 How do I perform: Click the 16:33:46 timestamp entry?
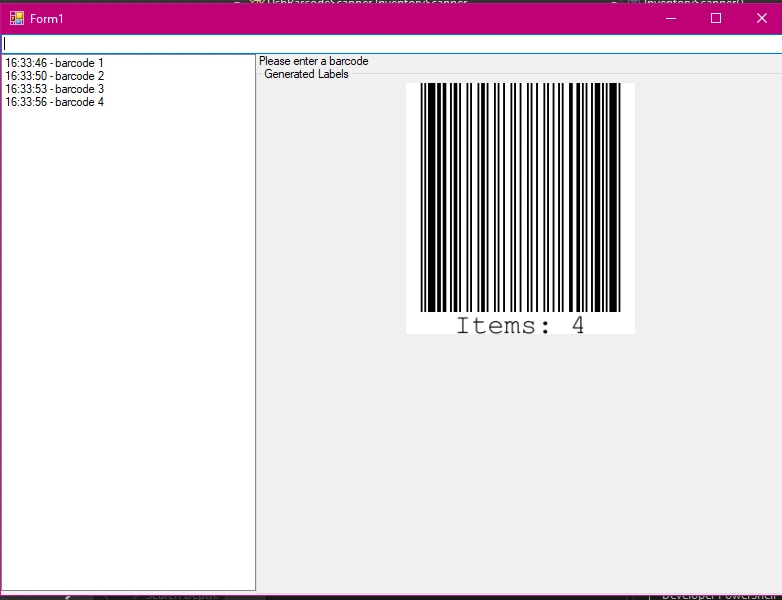[x=27, y=63]
